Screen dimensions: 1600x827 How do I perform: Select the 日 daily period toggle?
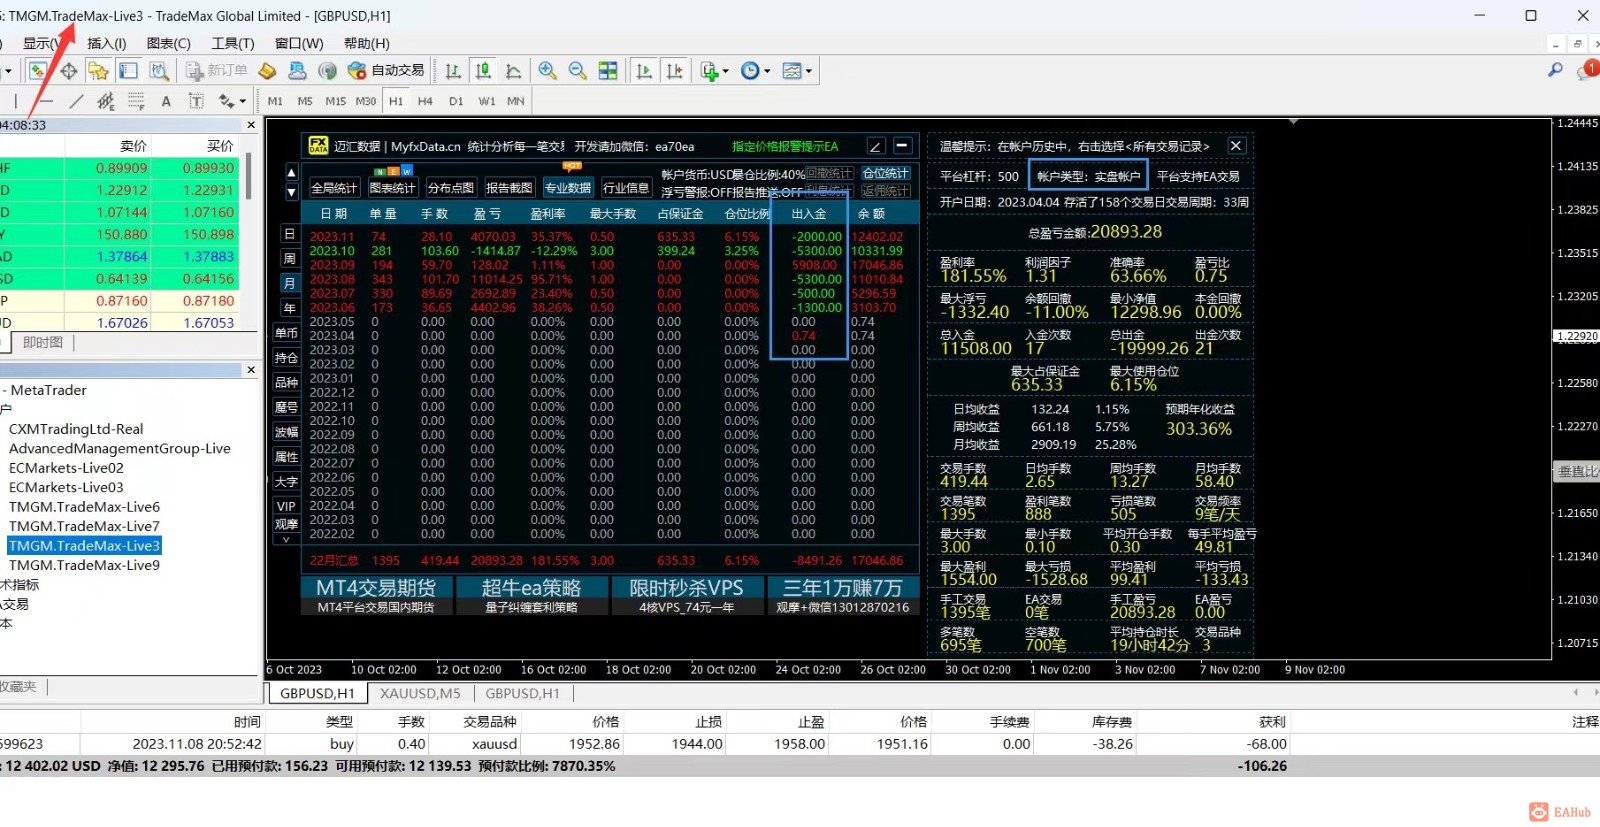click(x=289, y=234)
